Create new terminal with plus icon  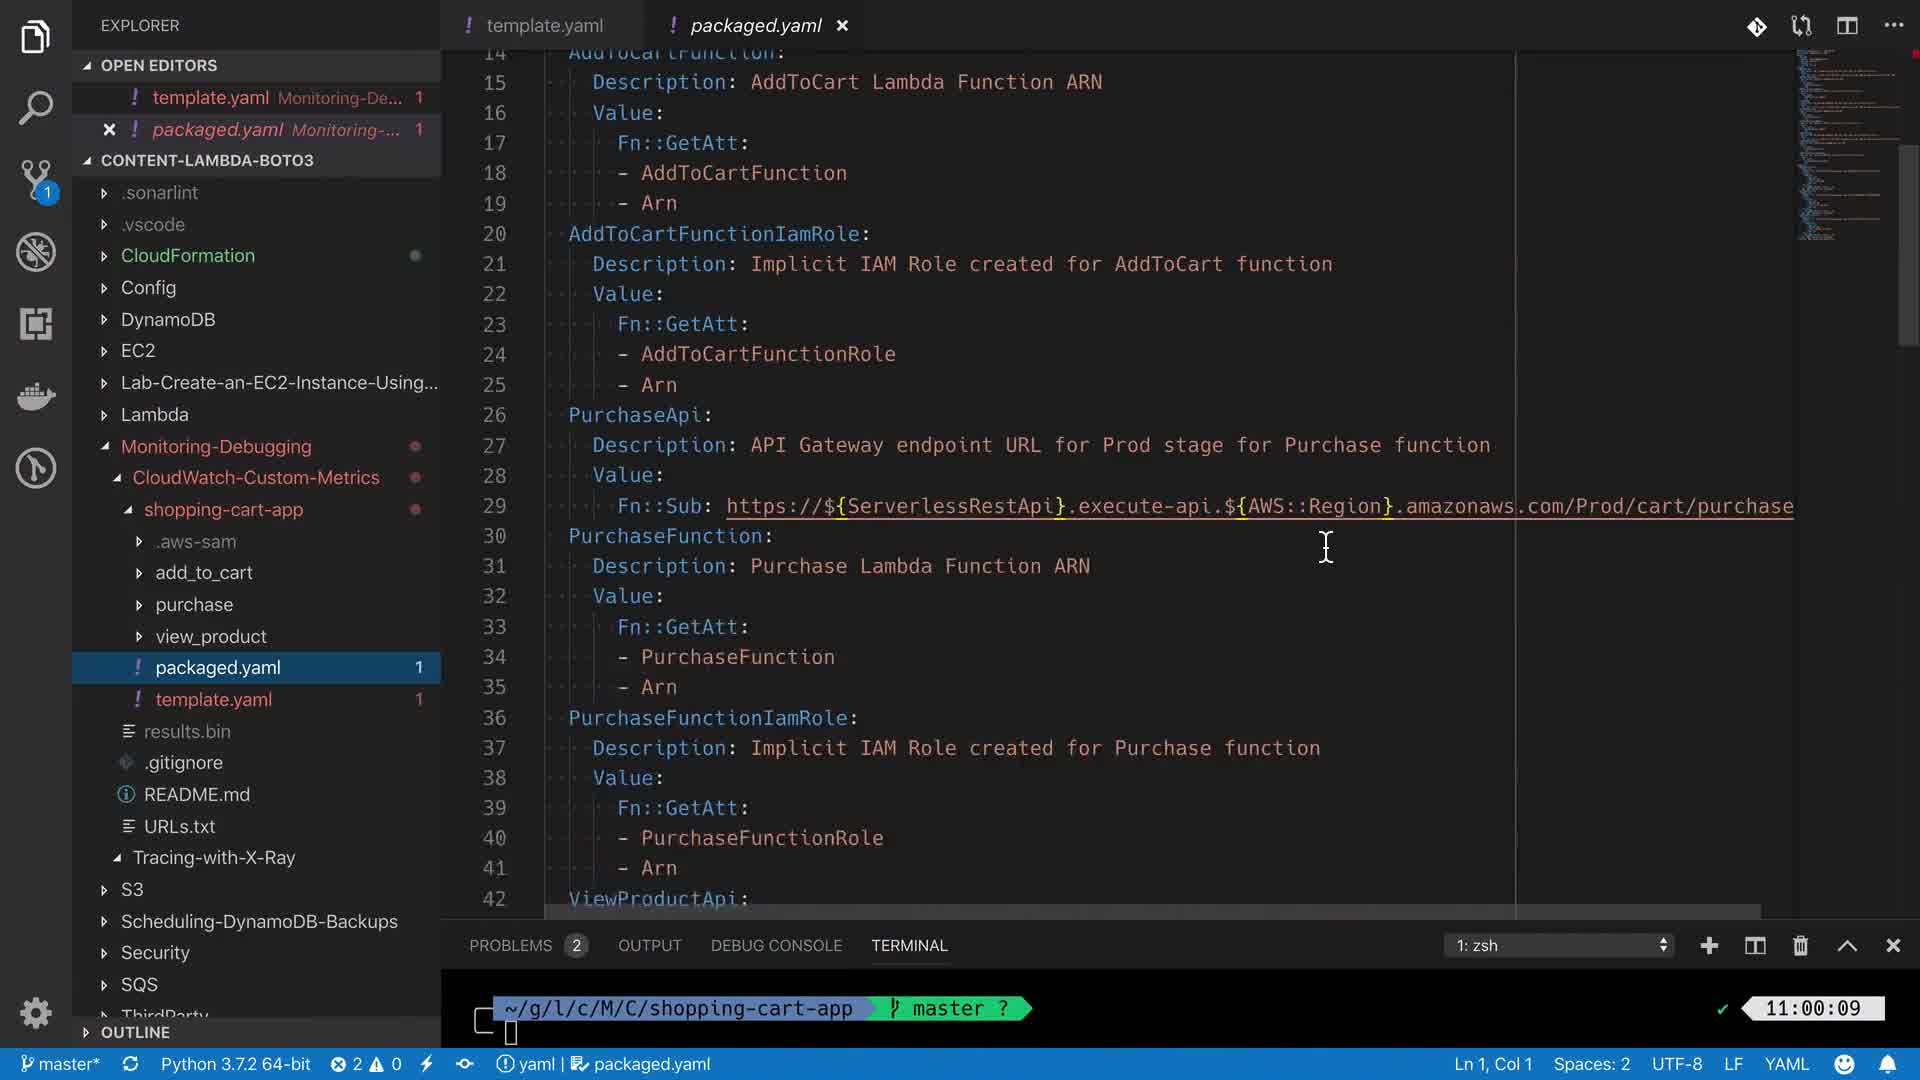(x=1709, y=946)
